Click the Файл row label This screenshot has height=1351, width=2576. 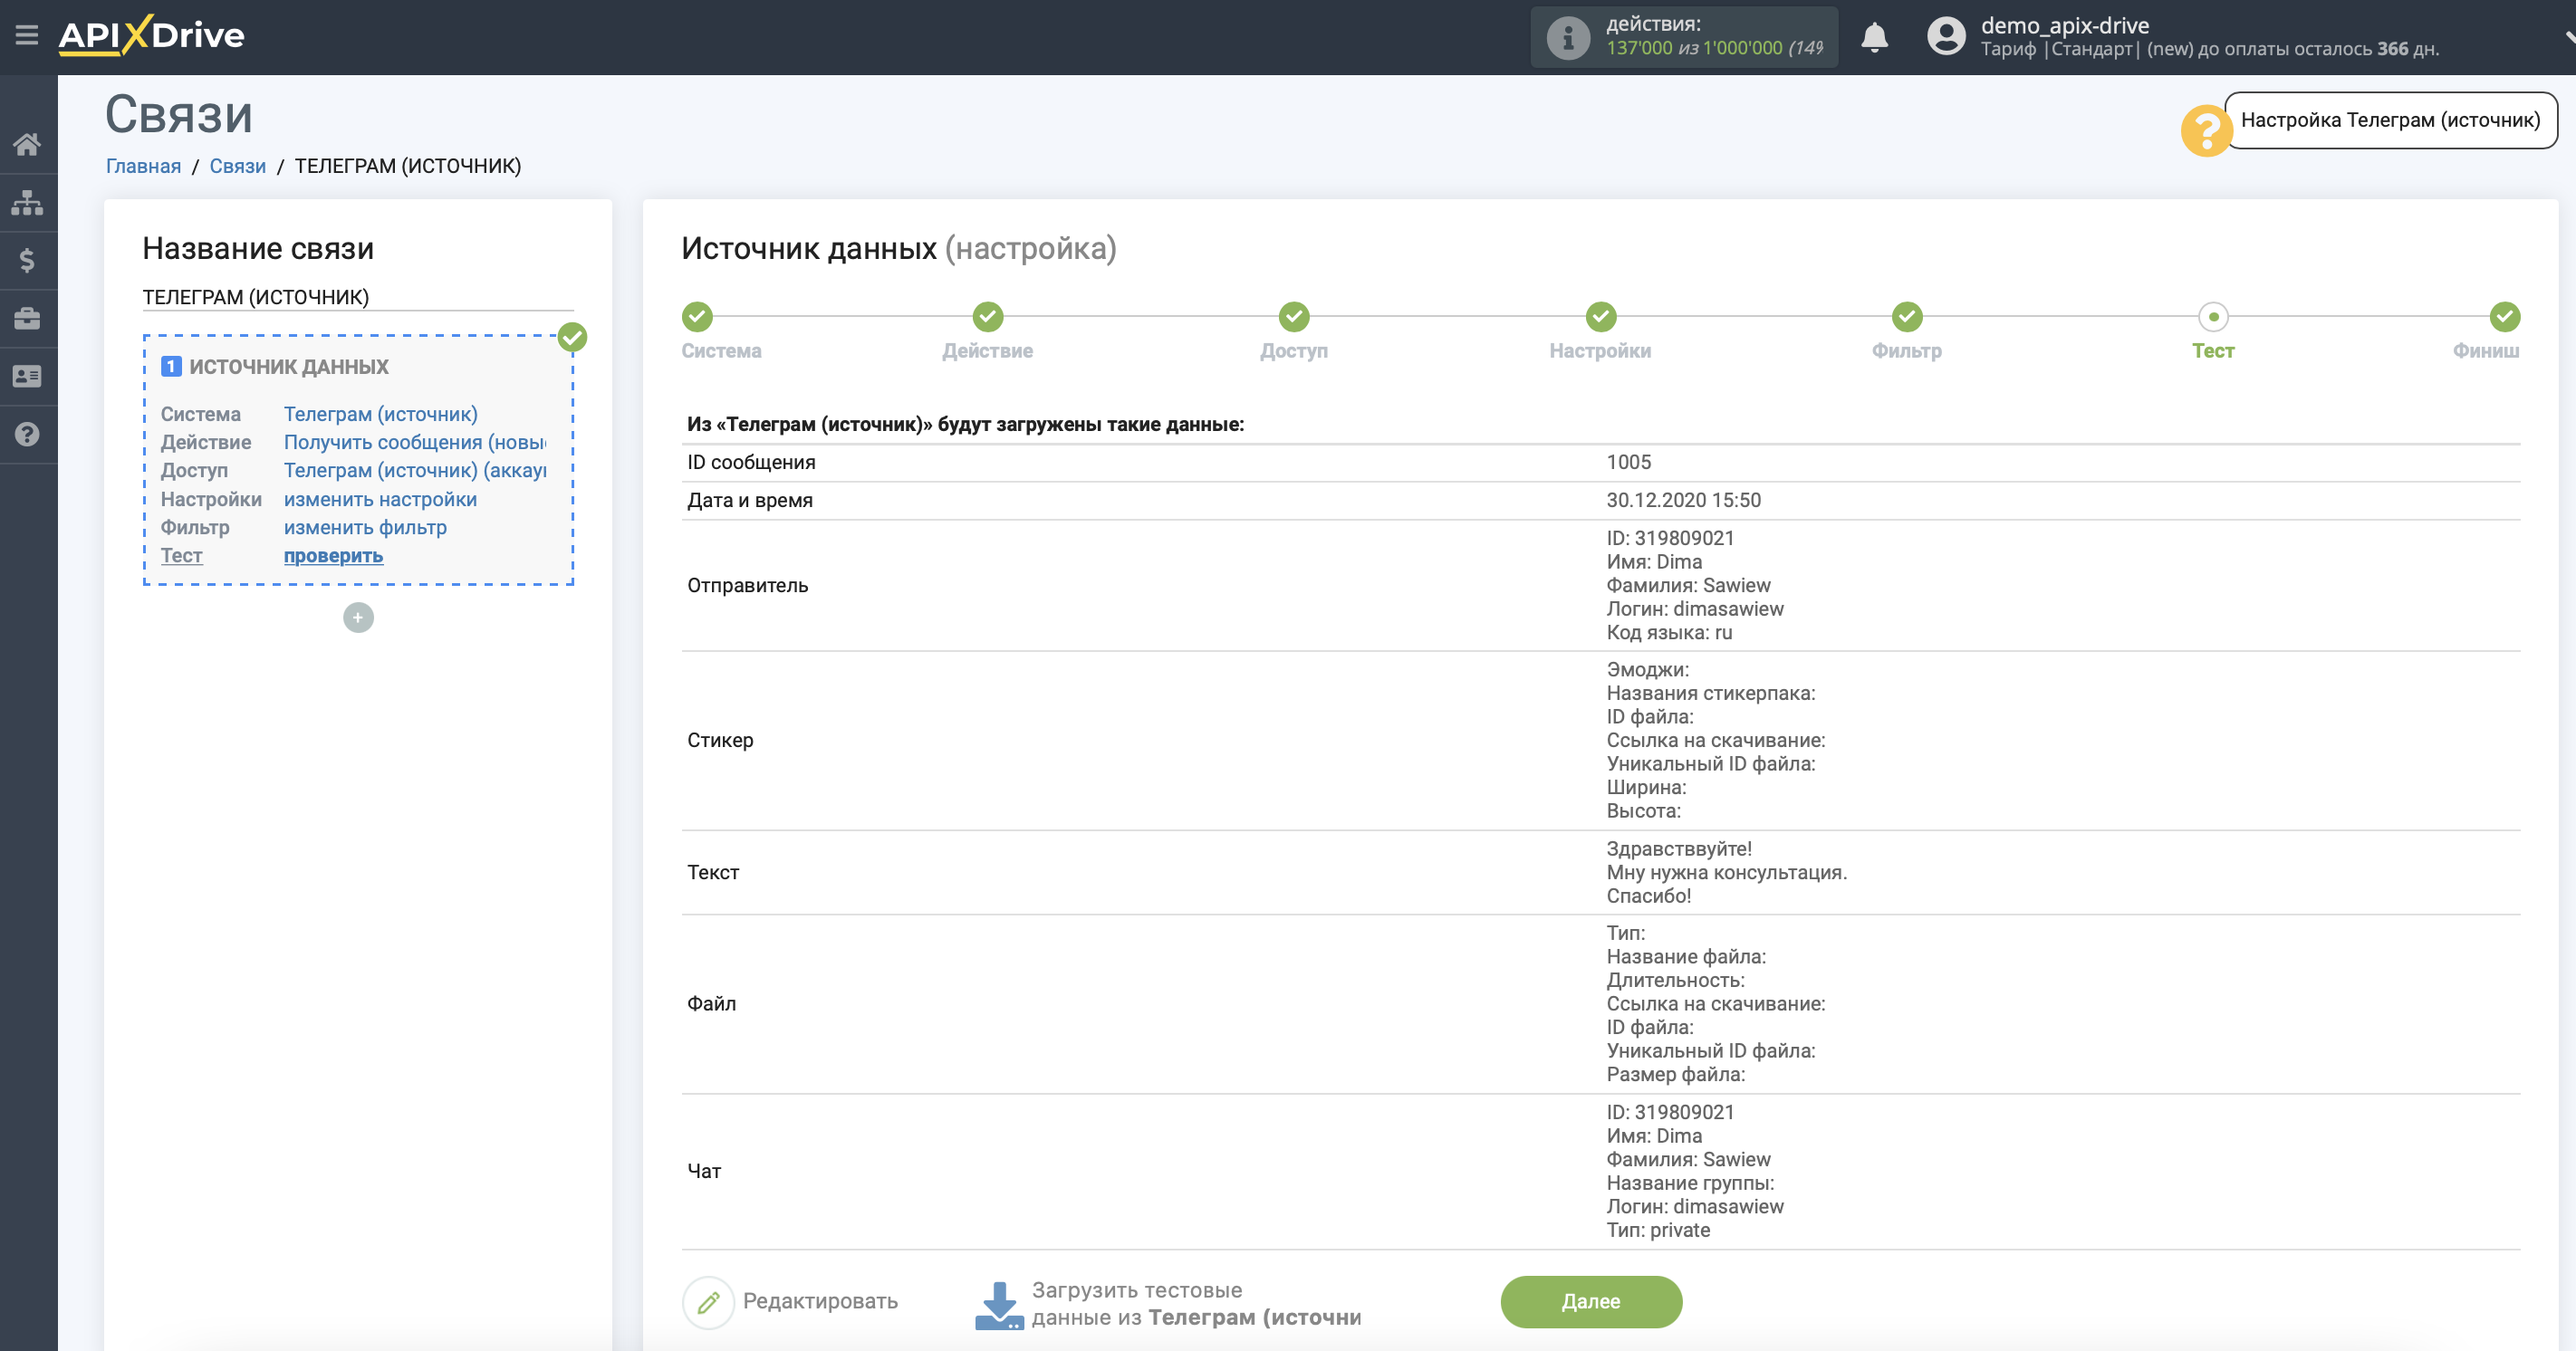pyautogui.click(x=711, y=1003)
